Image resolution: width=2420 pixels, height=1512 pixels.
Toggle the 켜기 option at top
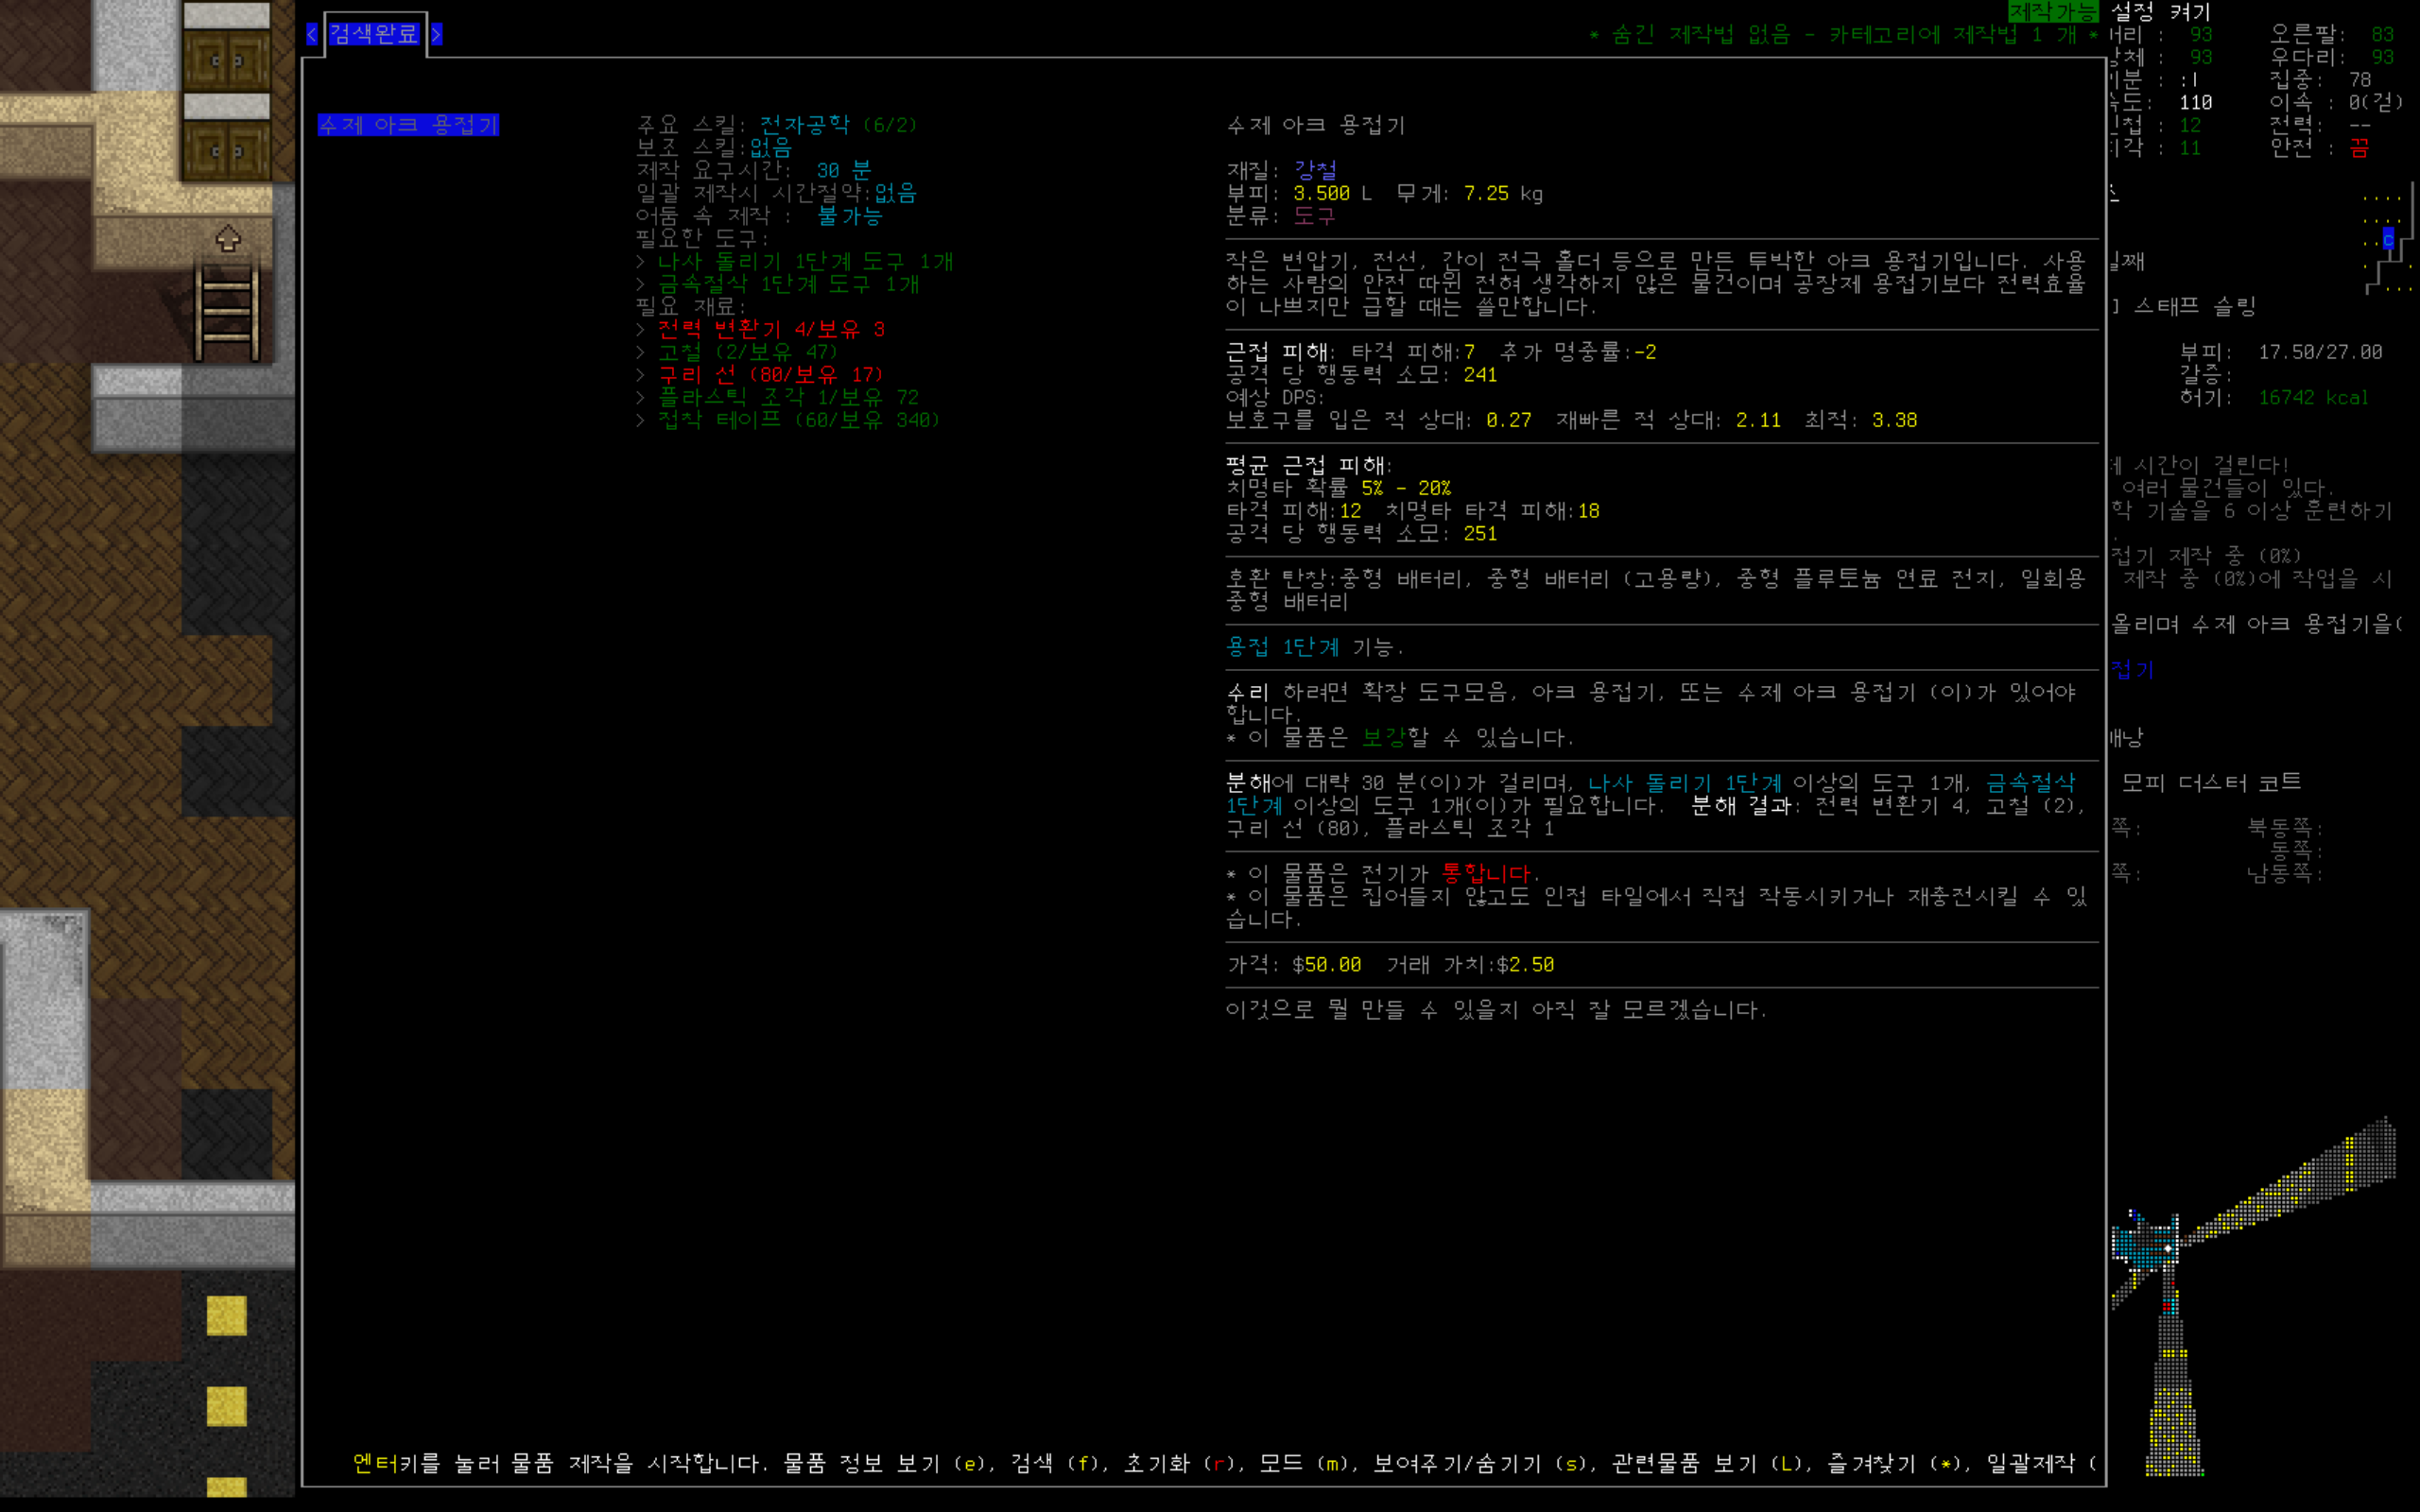point(2189,11)
